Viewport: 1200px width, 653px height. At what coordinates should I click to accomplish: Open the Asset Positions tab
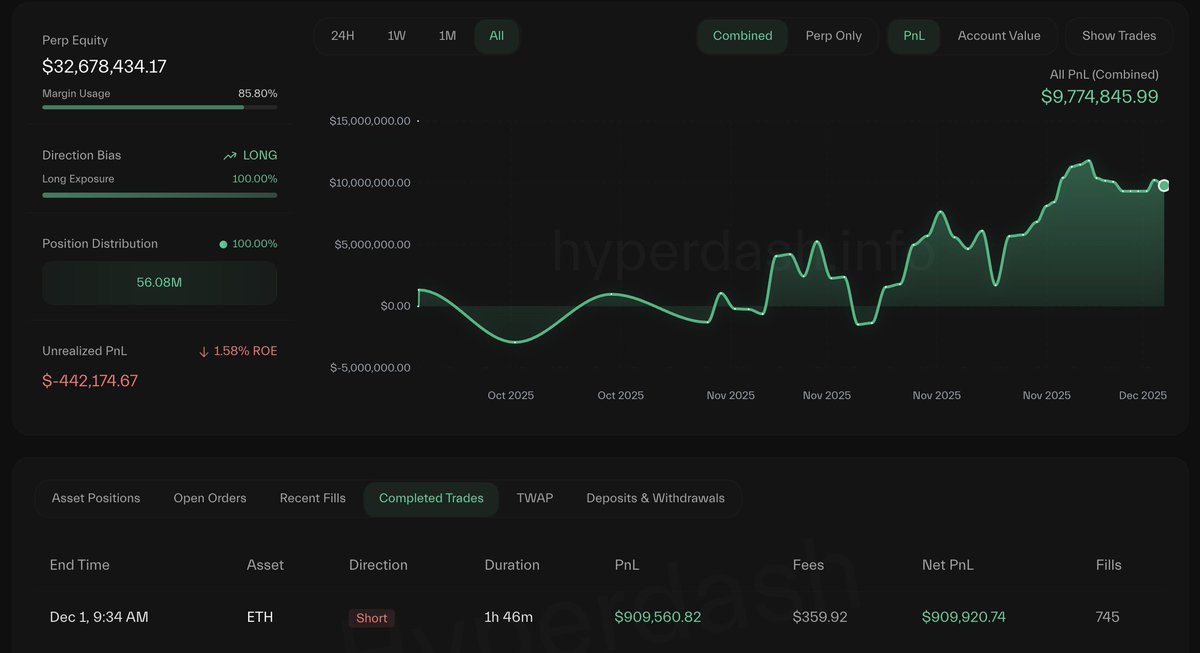[x=96, y=498]
